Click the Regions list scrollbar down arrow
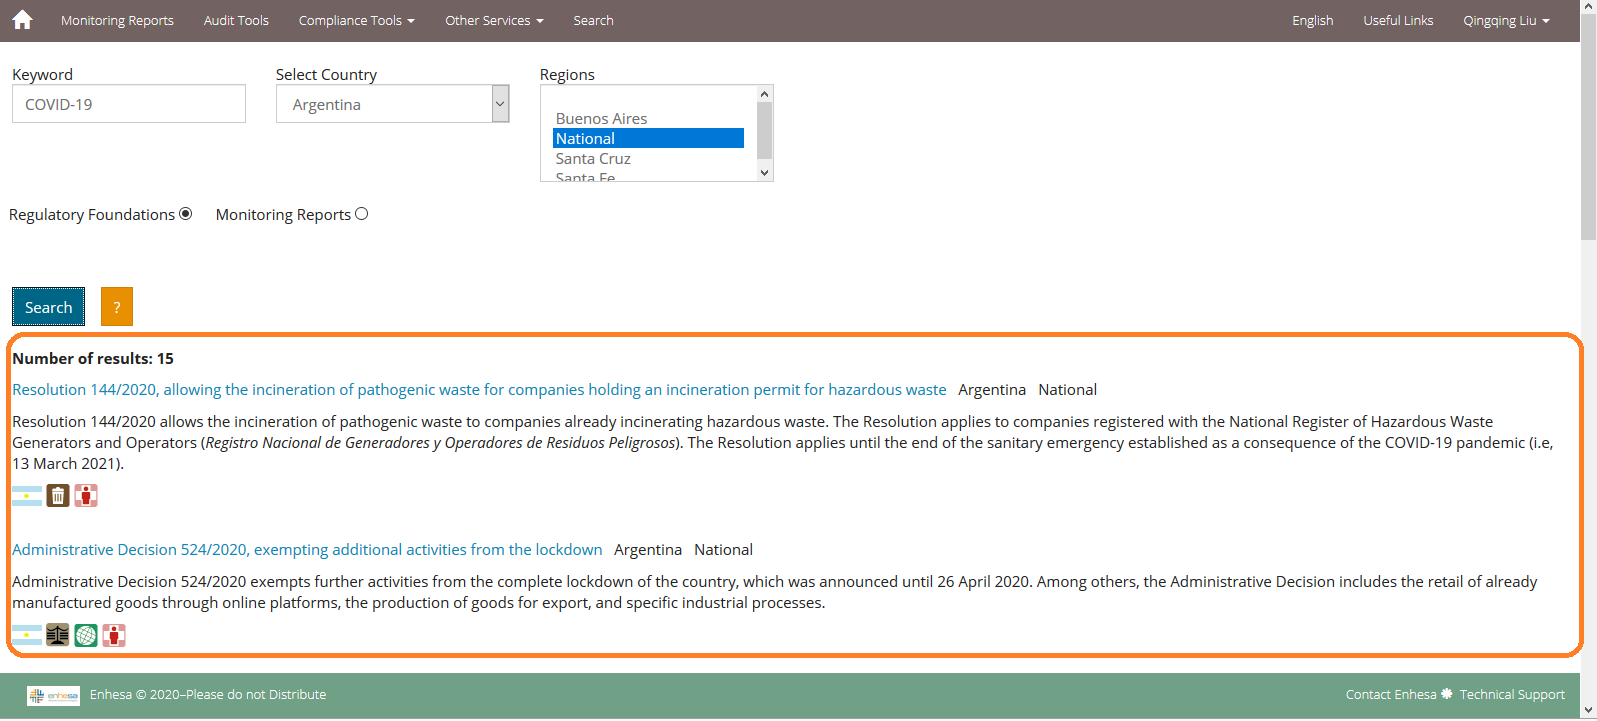The image size is (1597, 721). coord(765,173)
